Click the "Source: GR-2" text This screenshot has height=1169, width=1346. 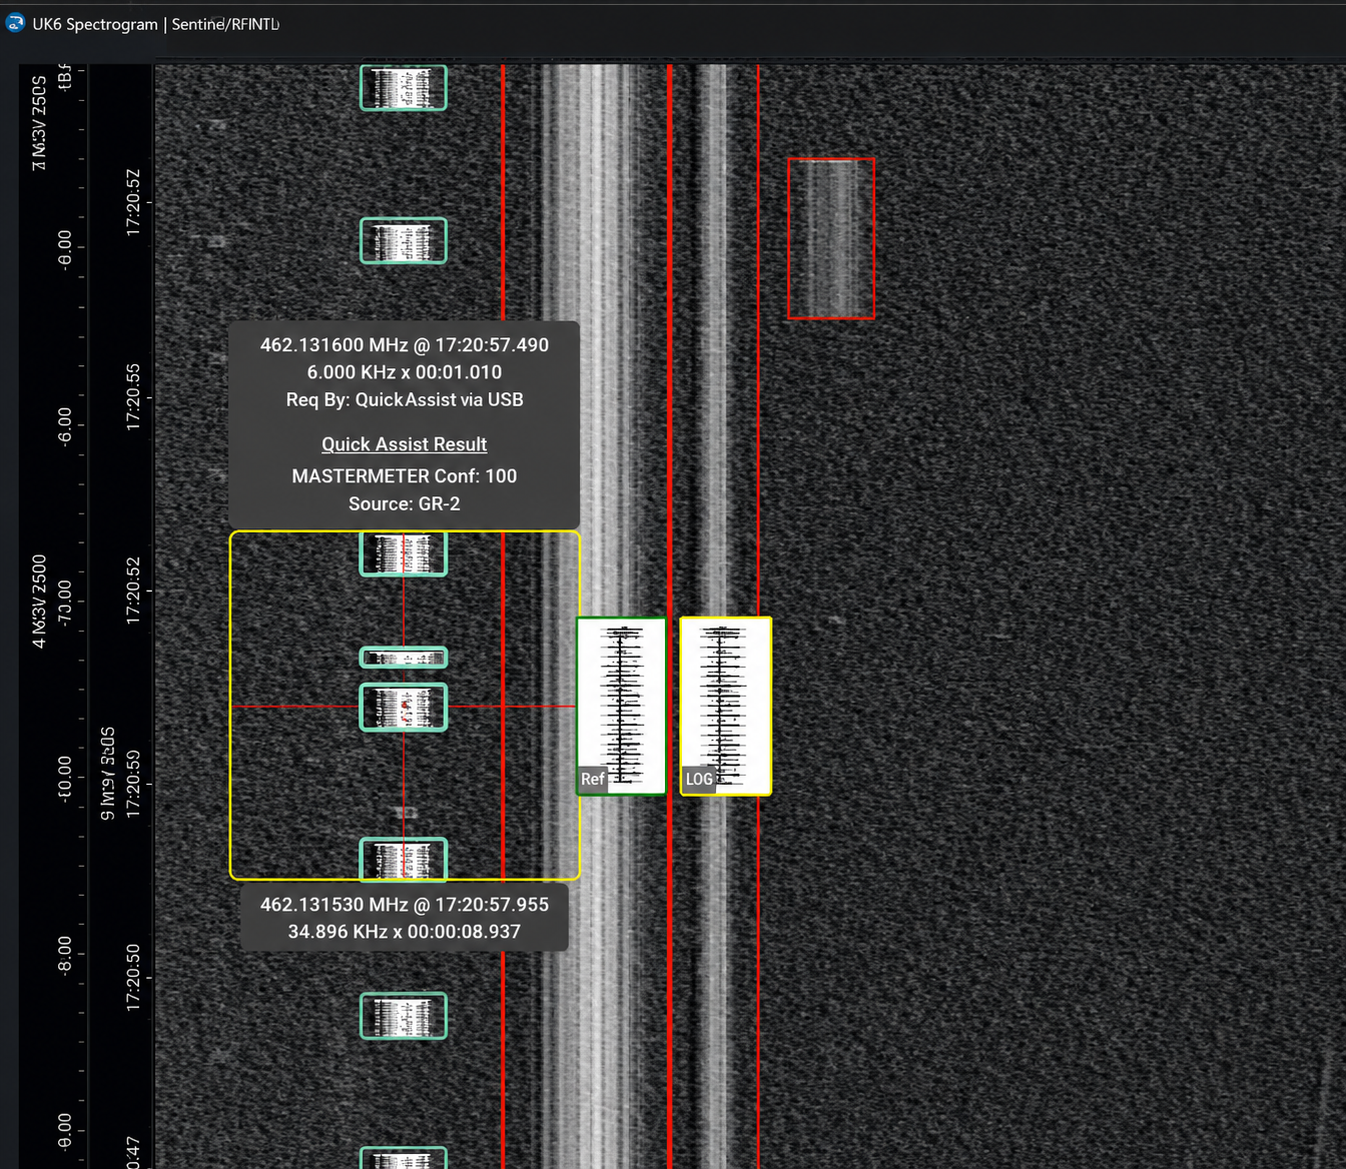pyautogui.click(x=404, y=504)
